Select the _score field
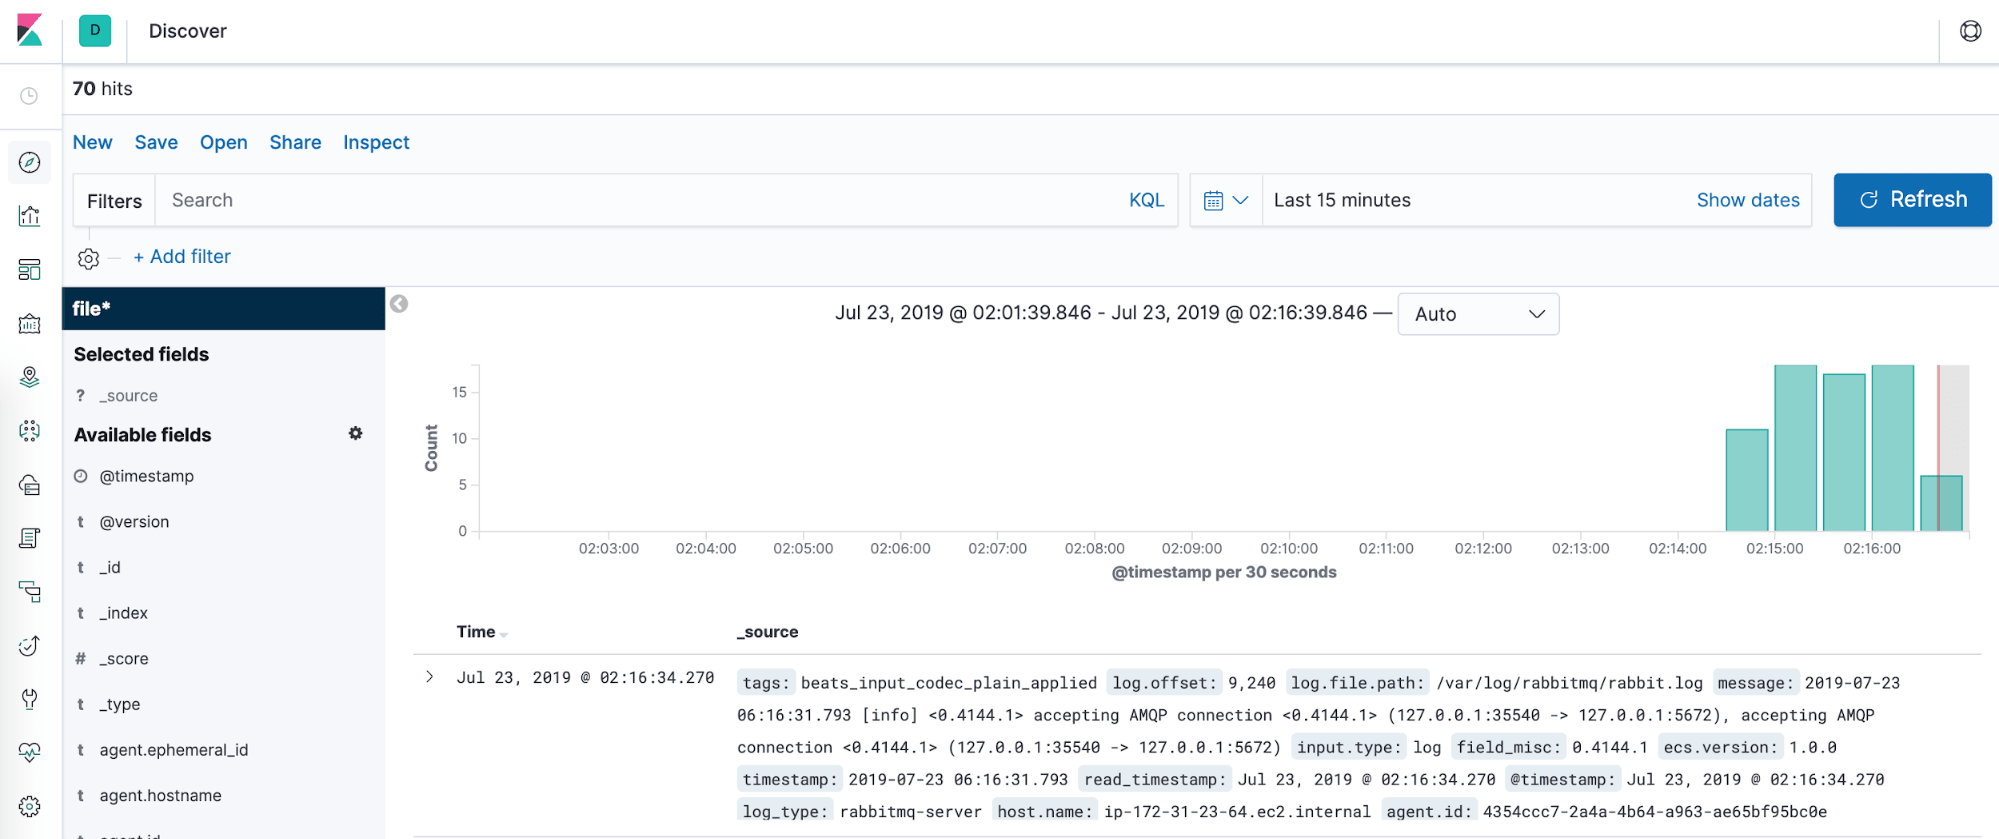 pos(123,659)
